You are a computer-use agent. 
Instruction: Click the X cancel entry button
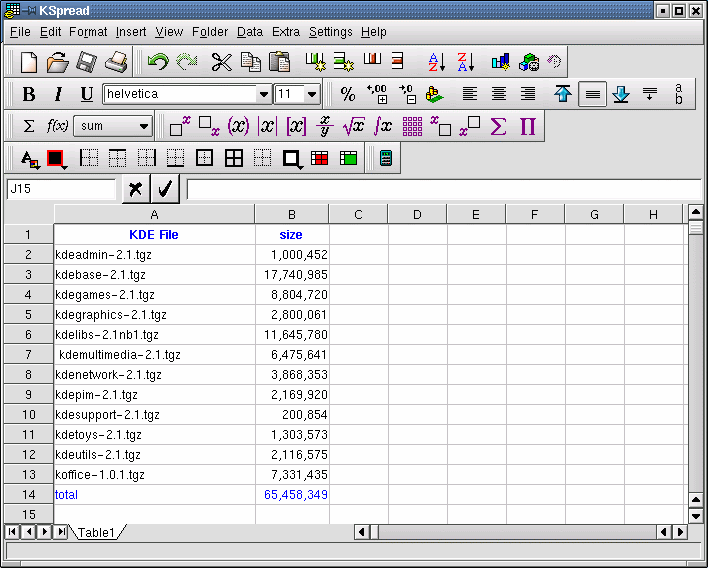[x=136, y=189]
